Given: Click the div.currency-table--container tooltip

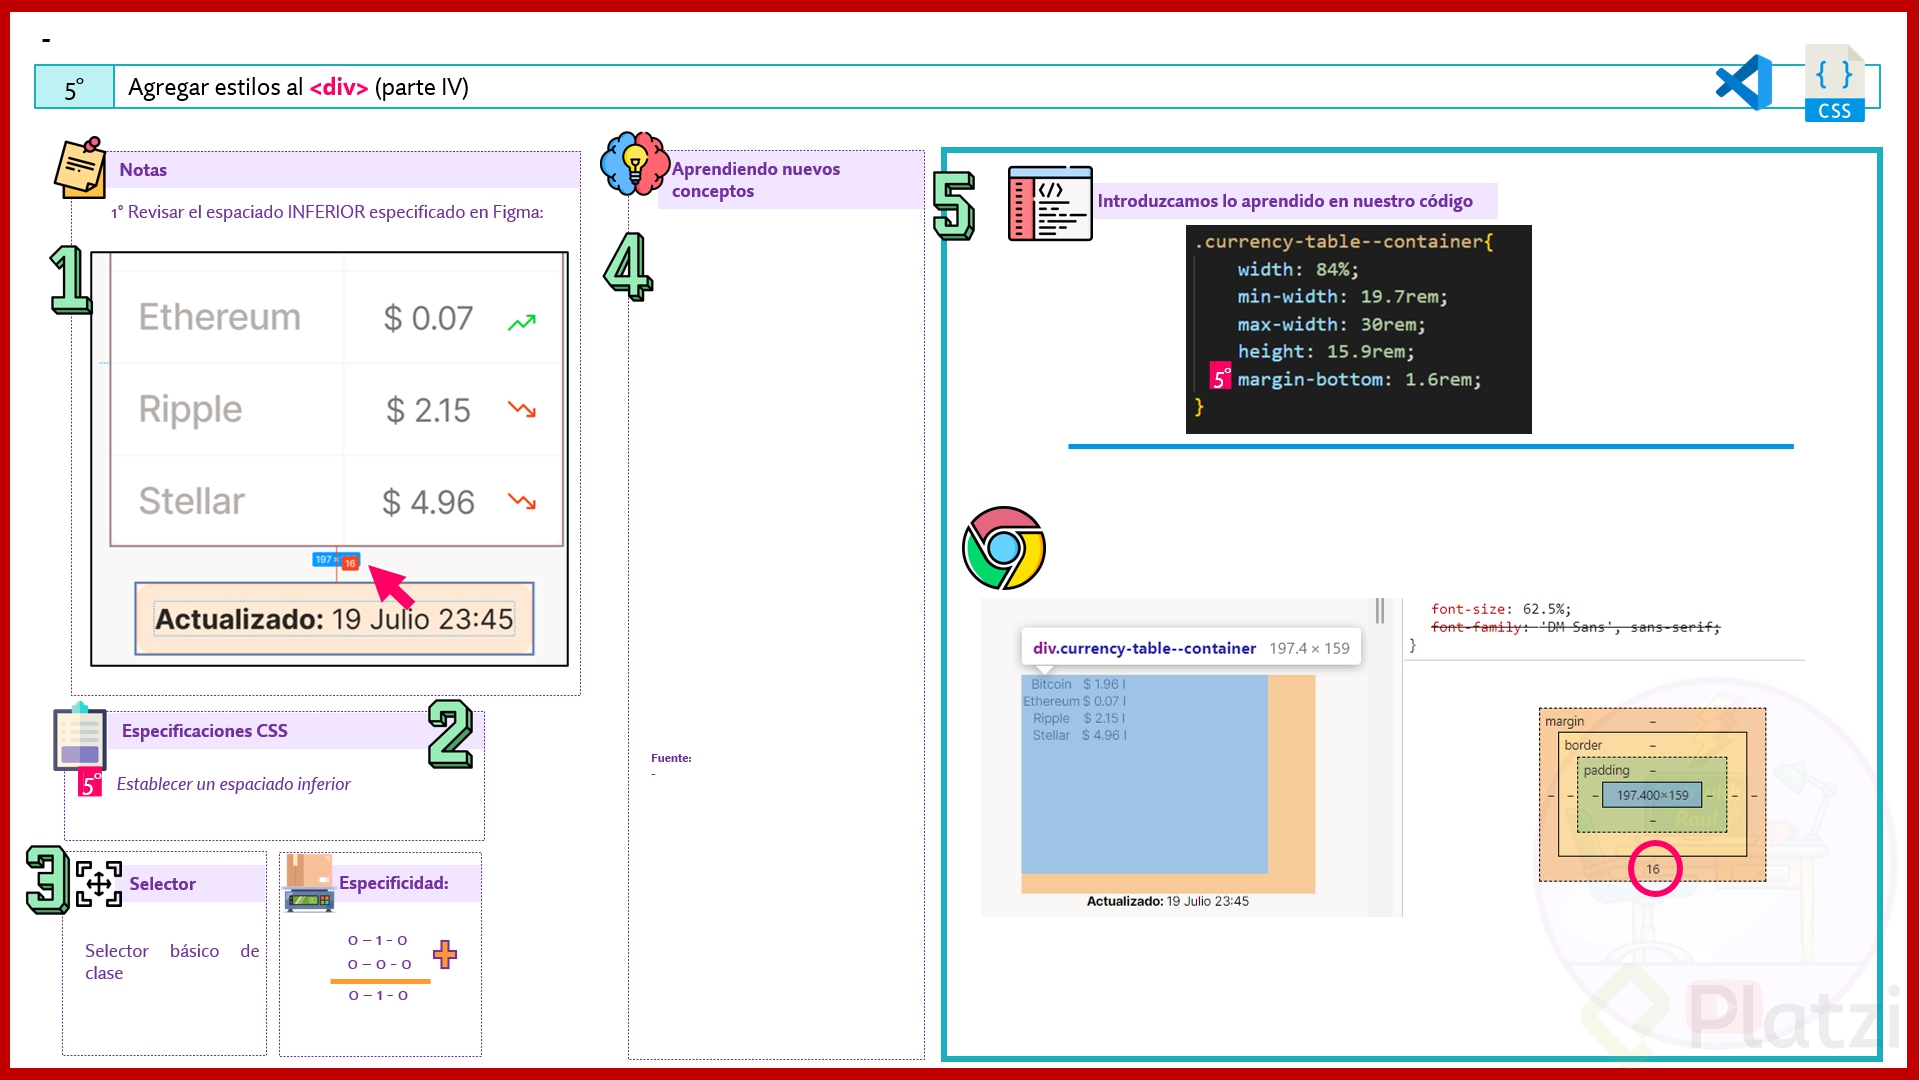Looking at the screenshot, I should pyautogui.click(x=1191, y=648).
